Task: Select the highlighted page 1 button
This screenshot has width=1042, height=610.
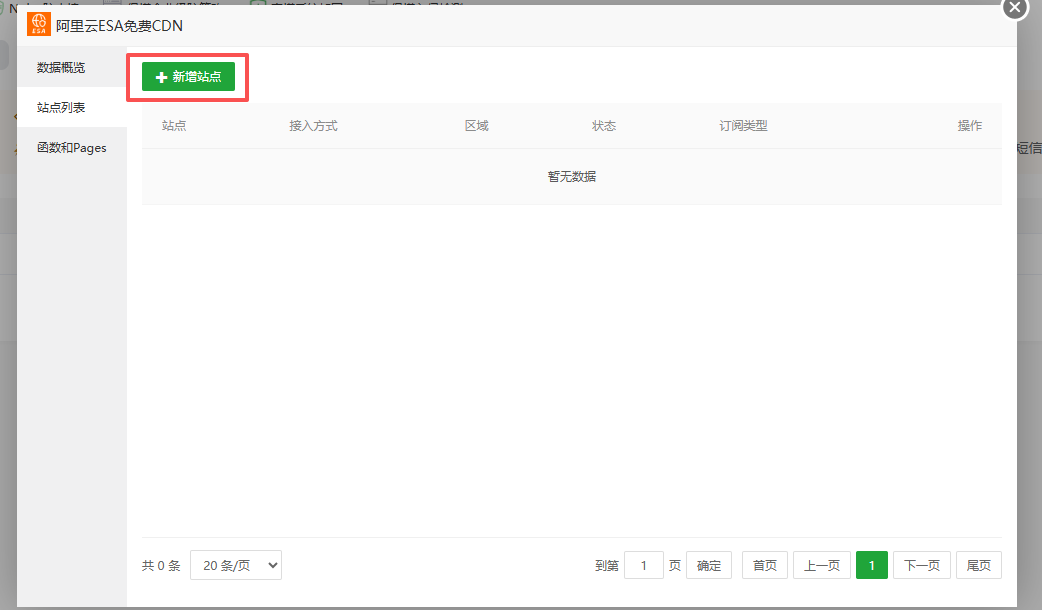Action: (871, 565)
